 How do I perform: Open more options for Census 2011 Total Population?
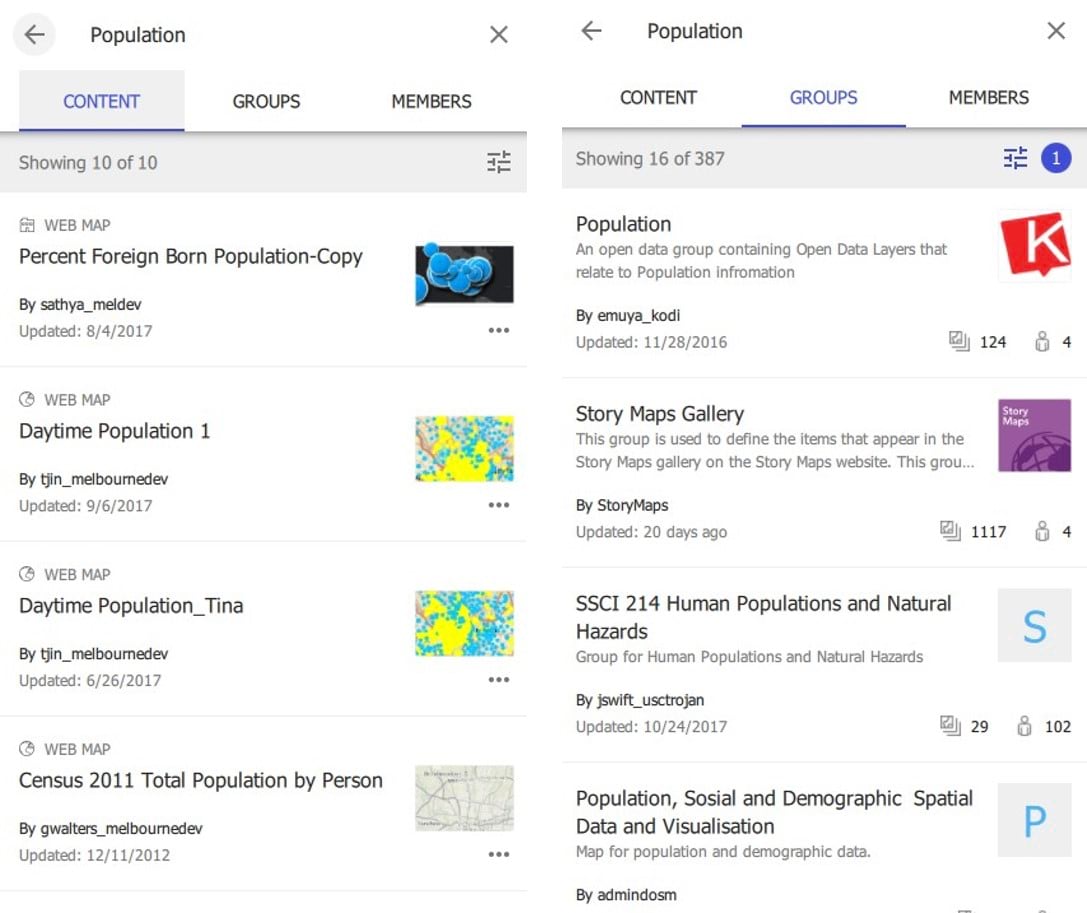(x=499, y=855)
